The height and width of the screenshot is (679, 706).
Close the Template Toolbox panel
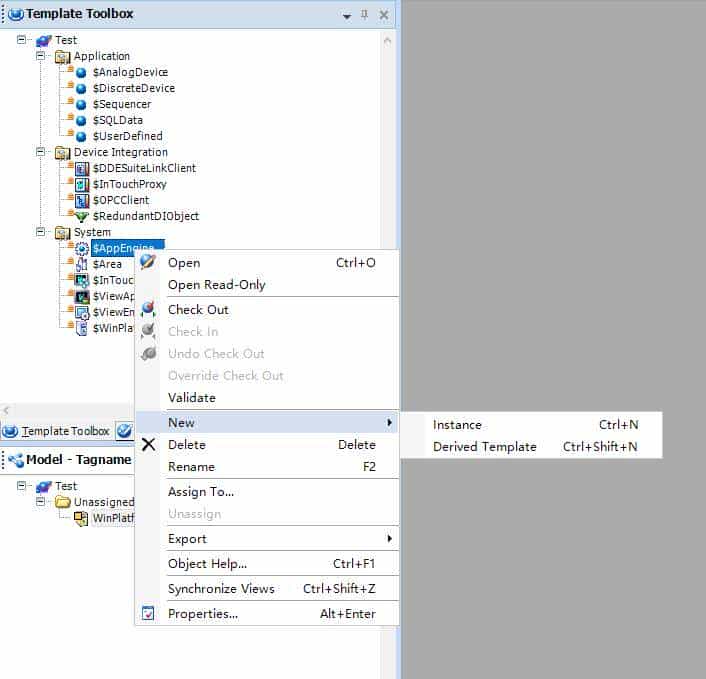pos(384,15)
